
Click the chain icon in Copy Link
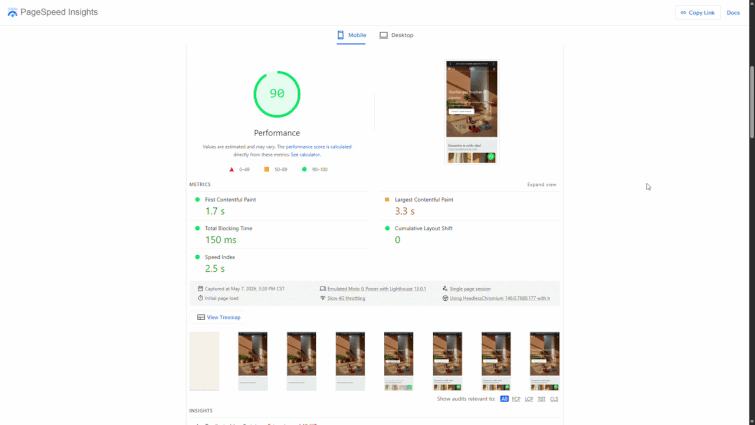(683, 13)
